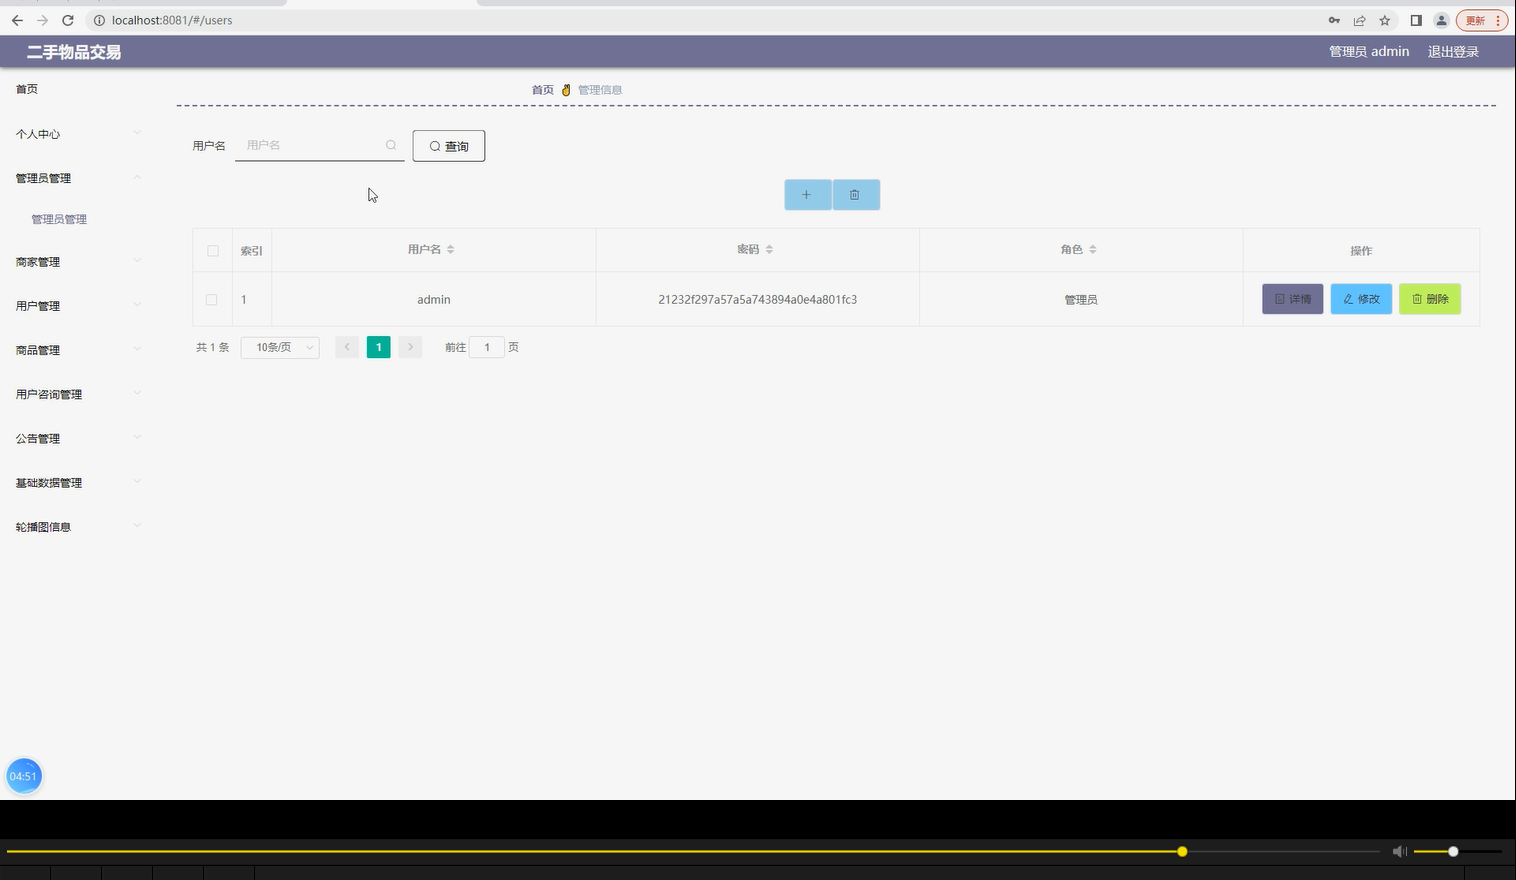The height and width of the screenshot is (880, 1516).
Task: Expand the 轮播图信息 sidebar menu
Action: tap(78, 526)
